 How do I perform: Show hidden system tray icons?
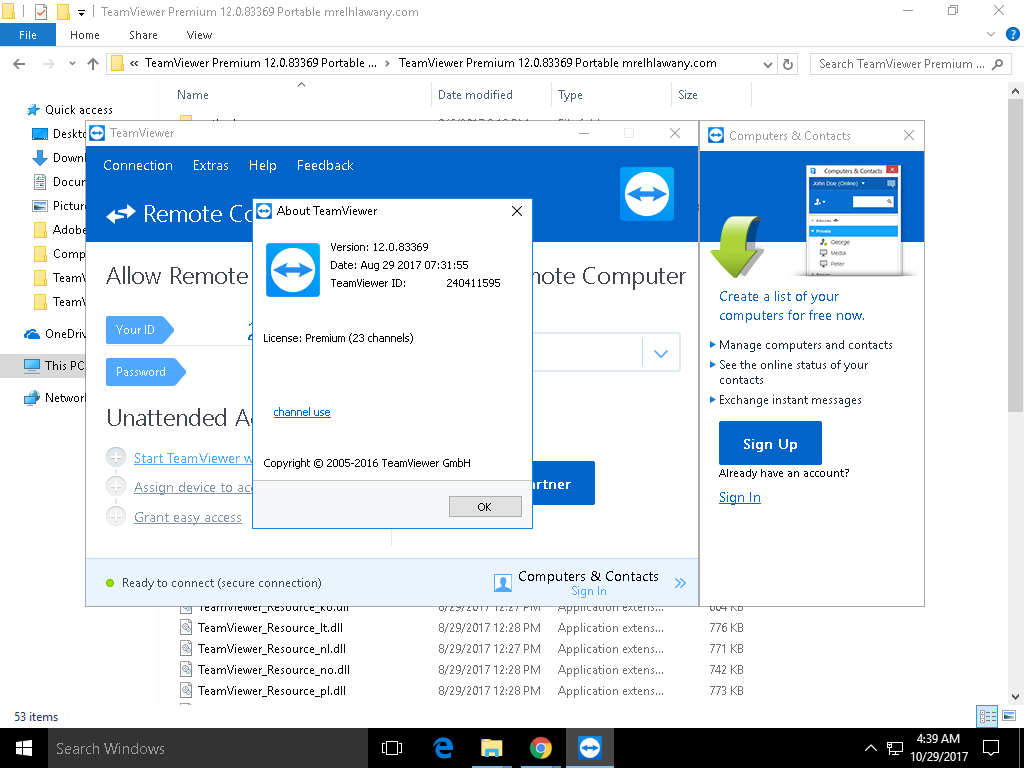tap(870, 748)
